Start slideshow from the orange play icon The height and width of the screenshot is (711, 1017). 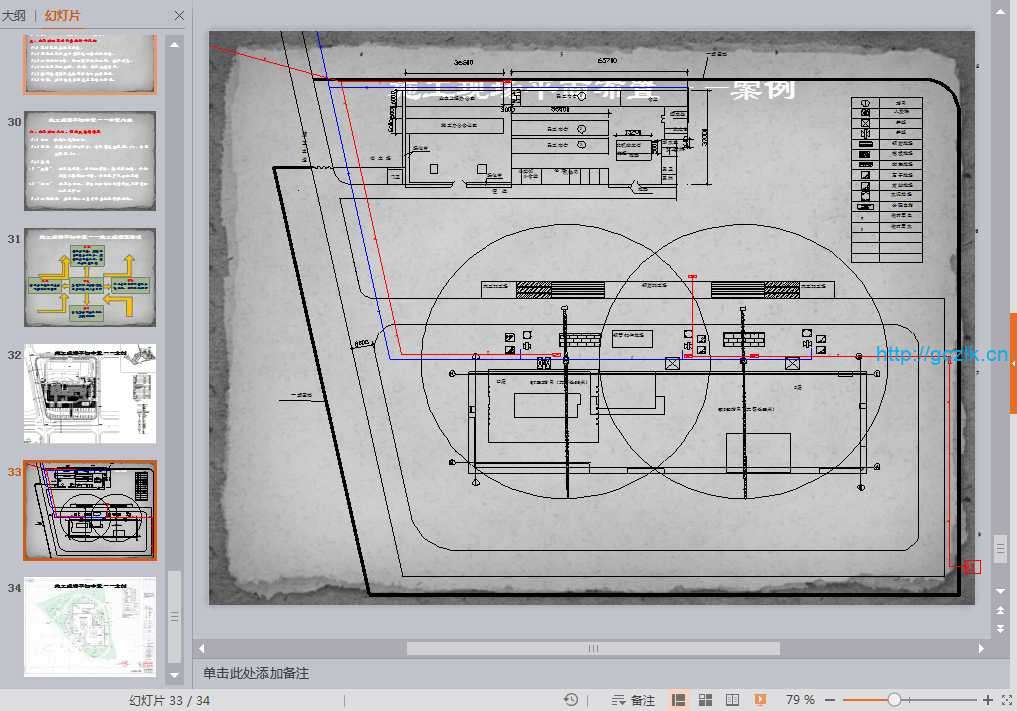760,700
